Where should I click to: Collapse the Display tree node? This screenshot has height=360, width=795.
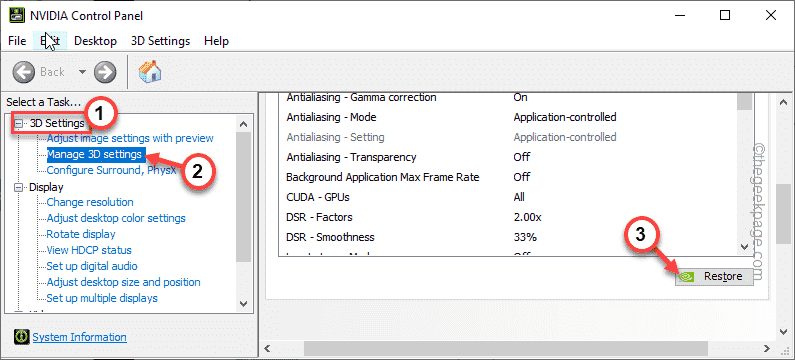tap(19, 187)
